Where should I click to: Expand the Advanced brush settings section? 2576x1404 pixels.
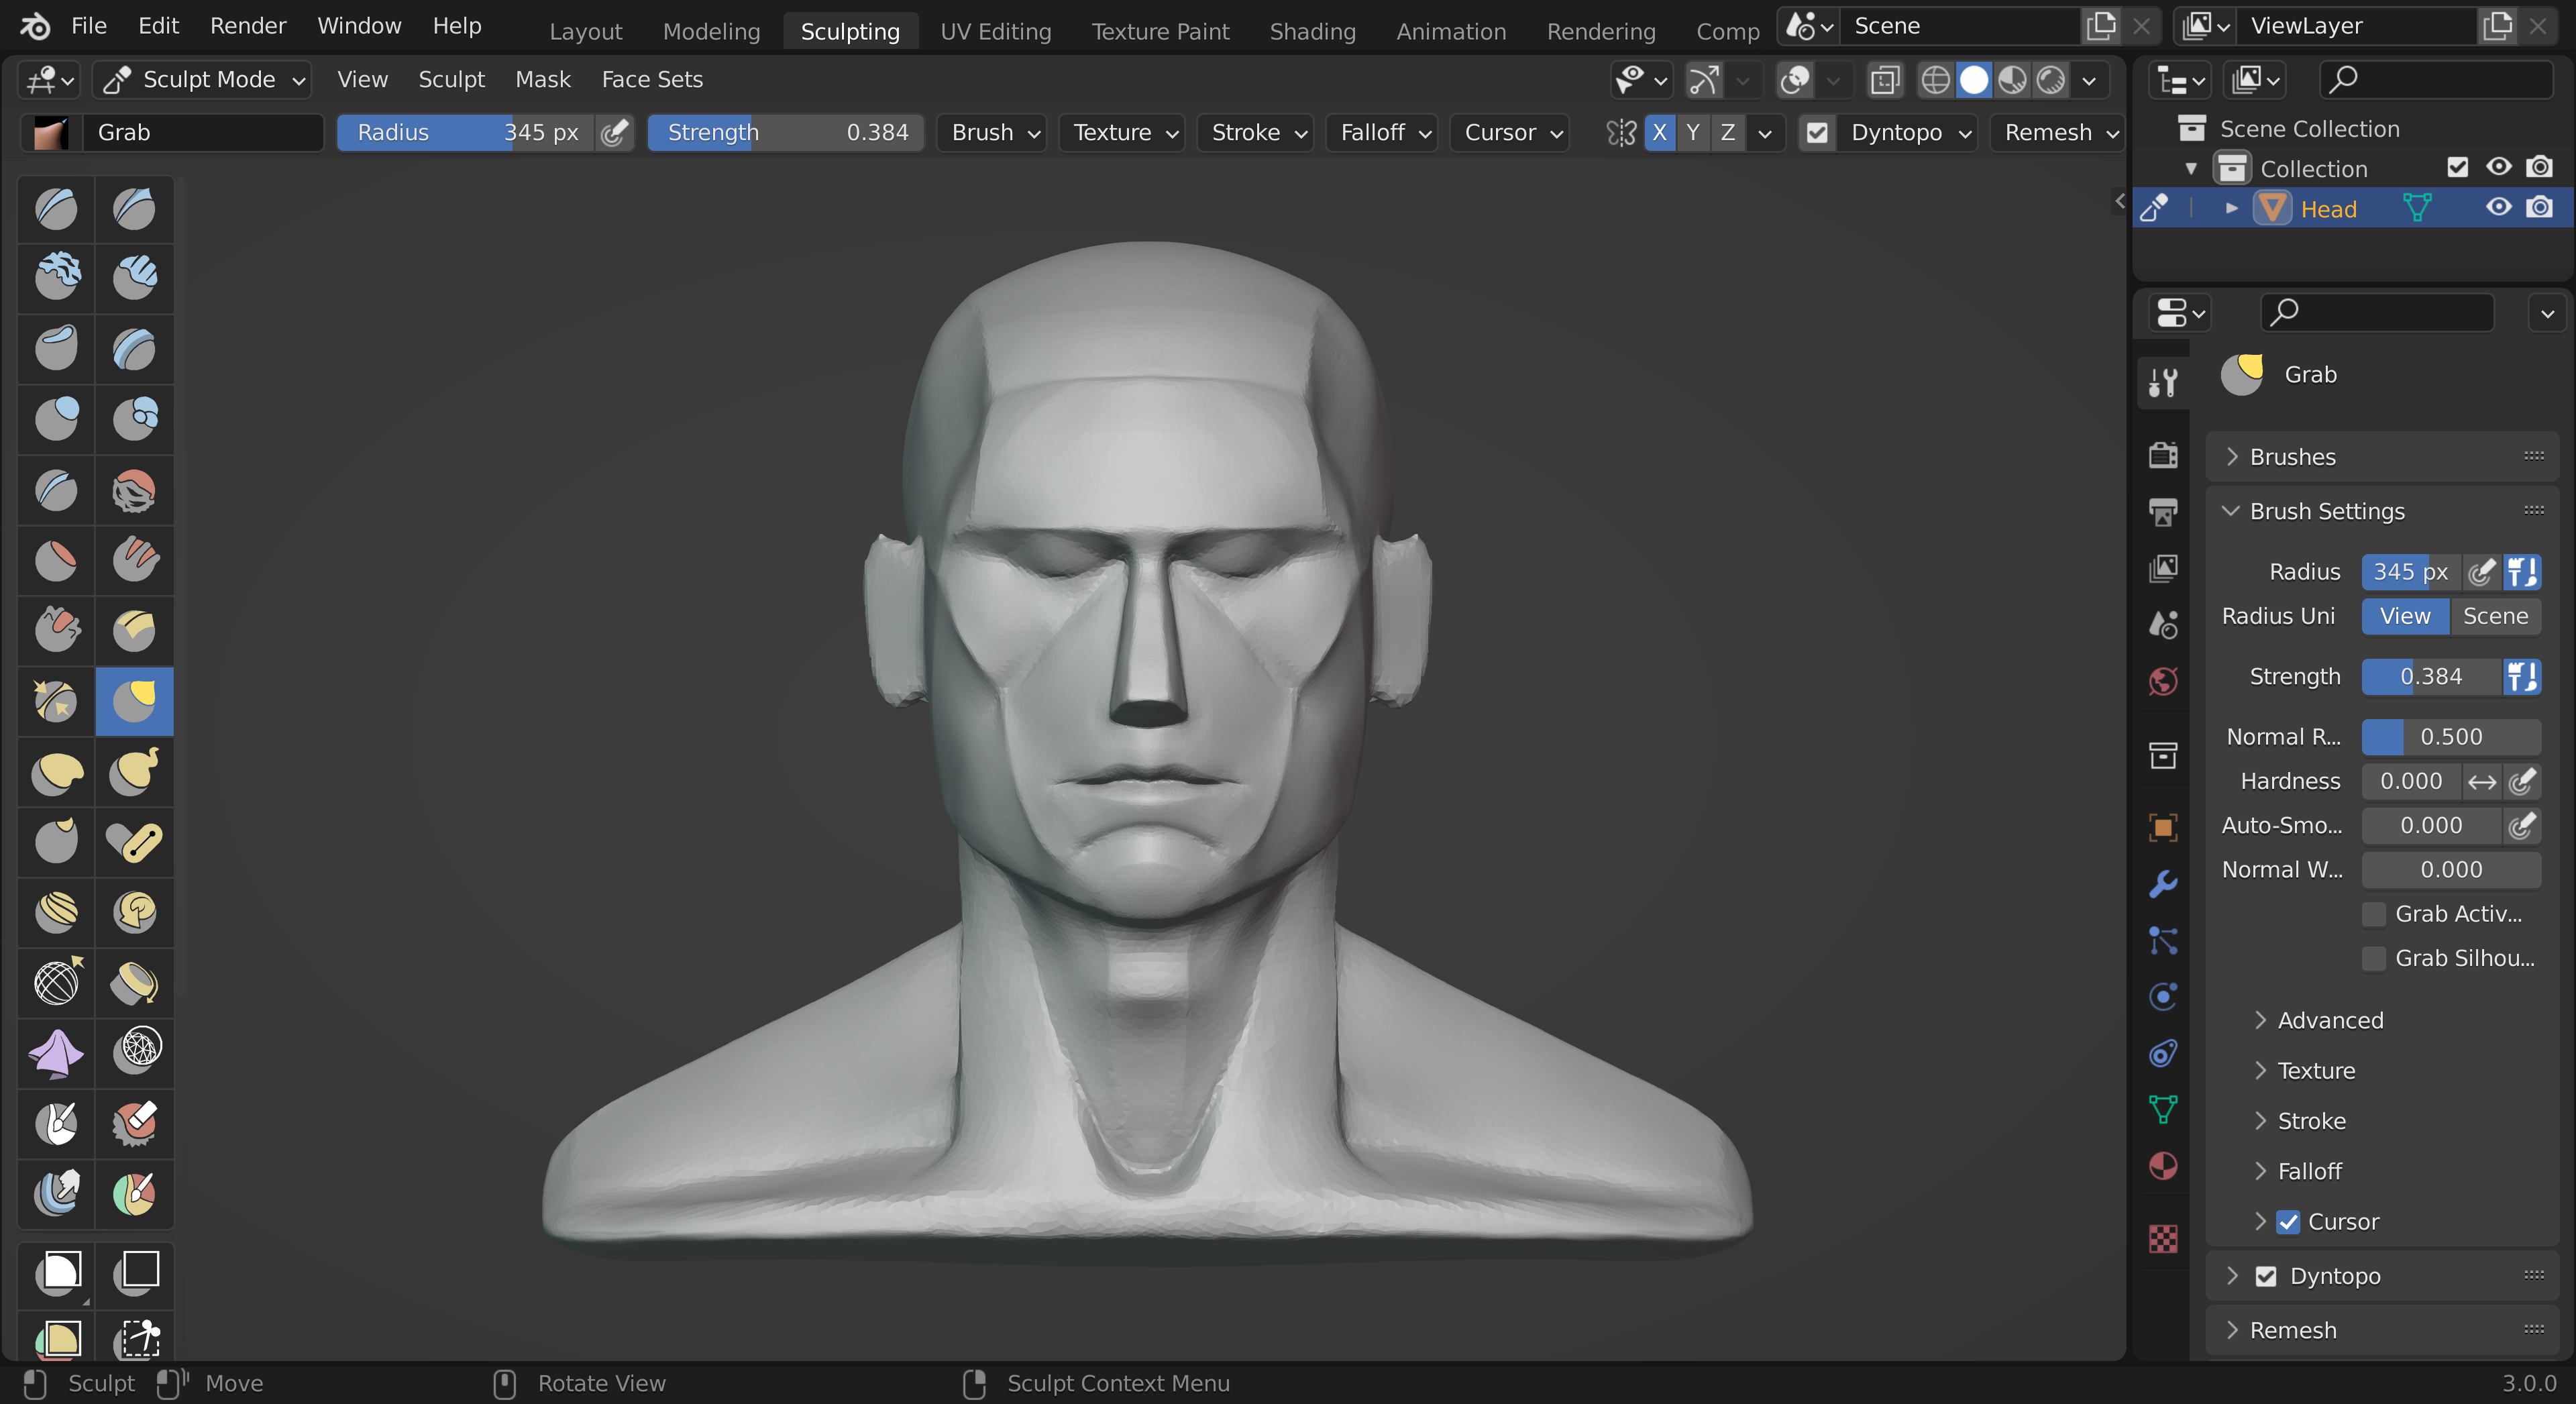pos(2330,1020)
